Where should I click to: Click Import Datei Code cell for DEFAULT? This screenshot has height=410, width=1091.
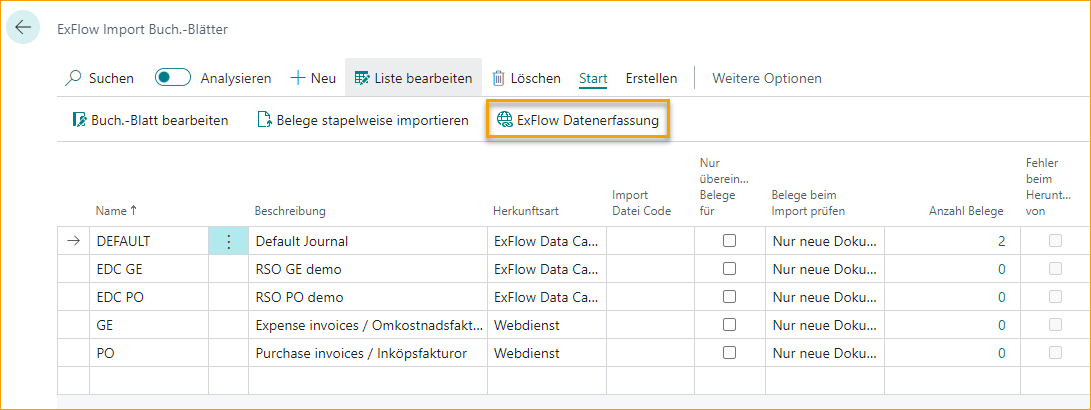click(x=650, y=241)
